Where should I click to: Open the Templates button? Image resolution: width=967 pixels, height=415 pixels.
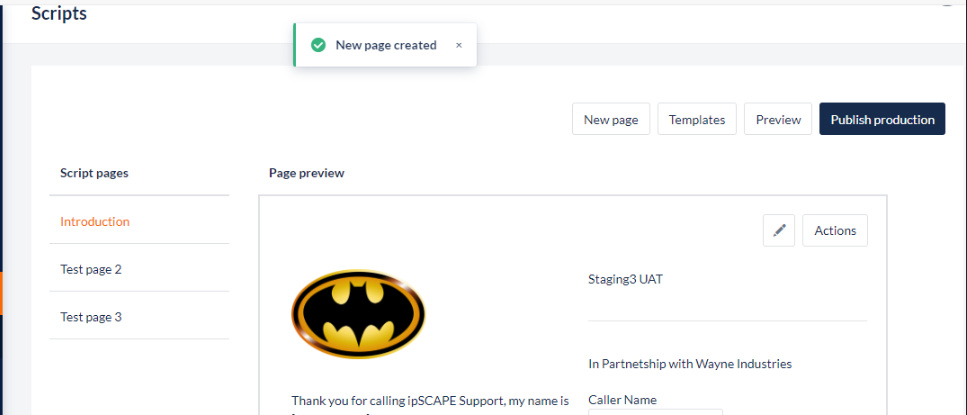coord(697,119)
